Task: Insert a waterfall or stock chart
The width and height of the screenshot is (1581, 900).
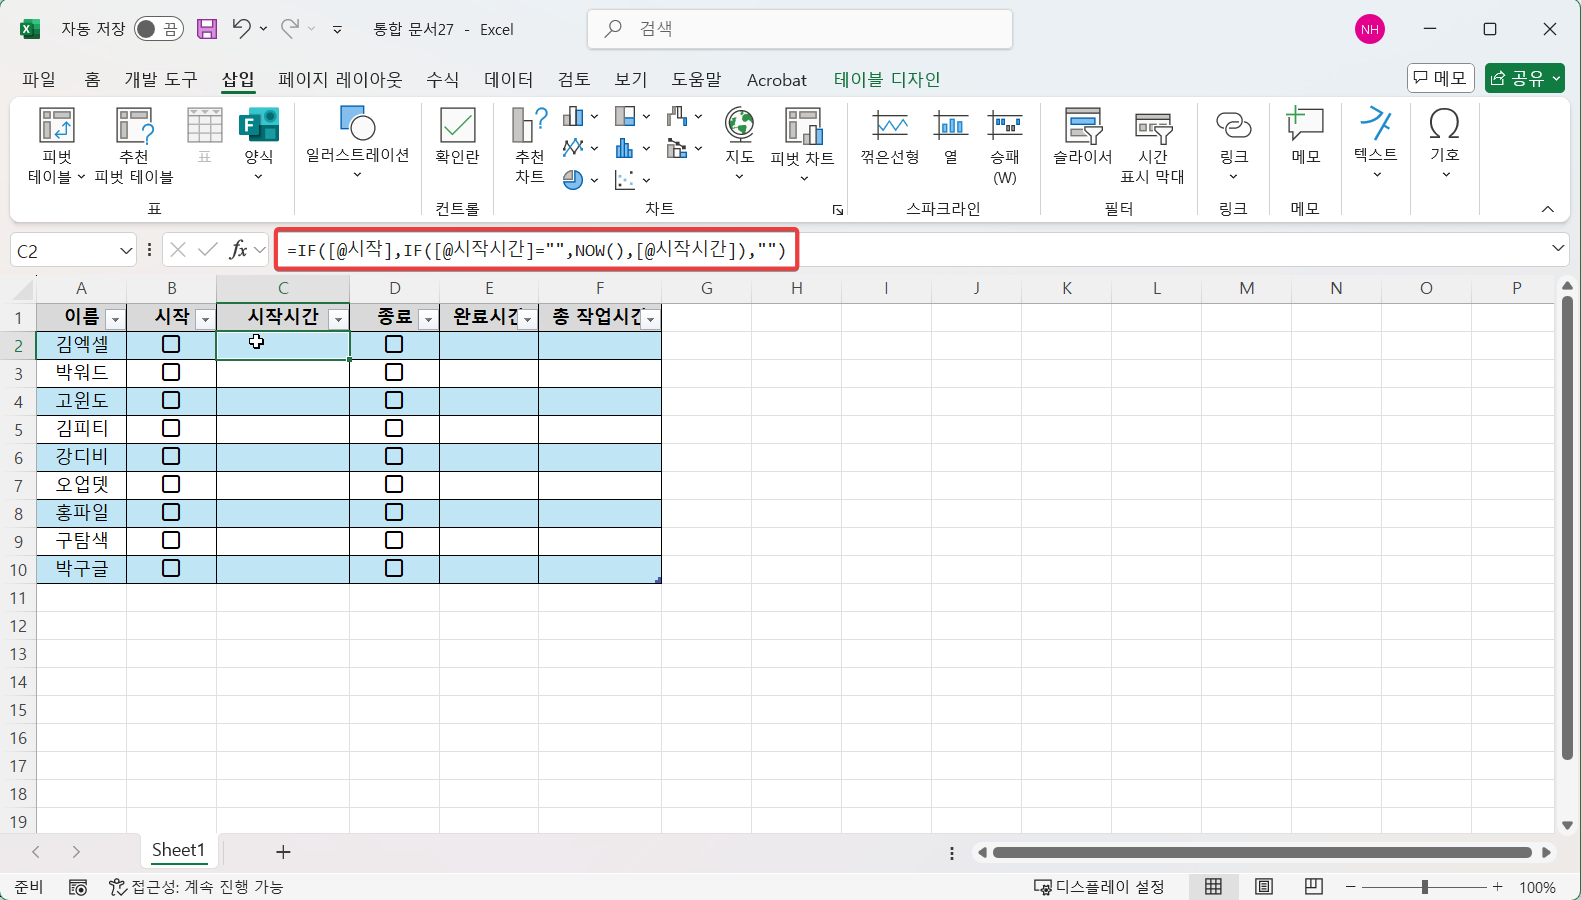Action: (684, 117)
